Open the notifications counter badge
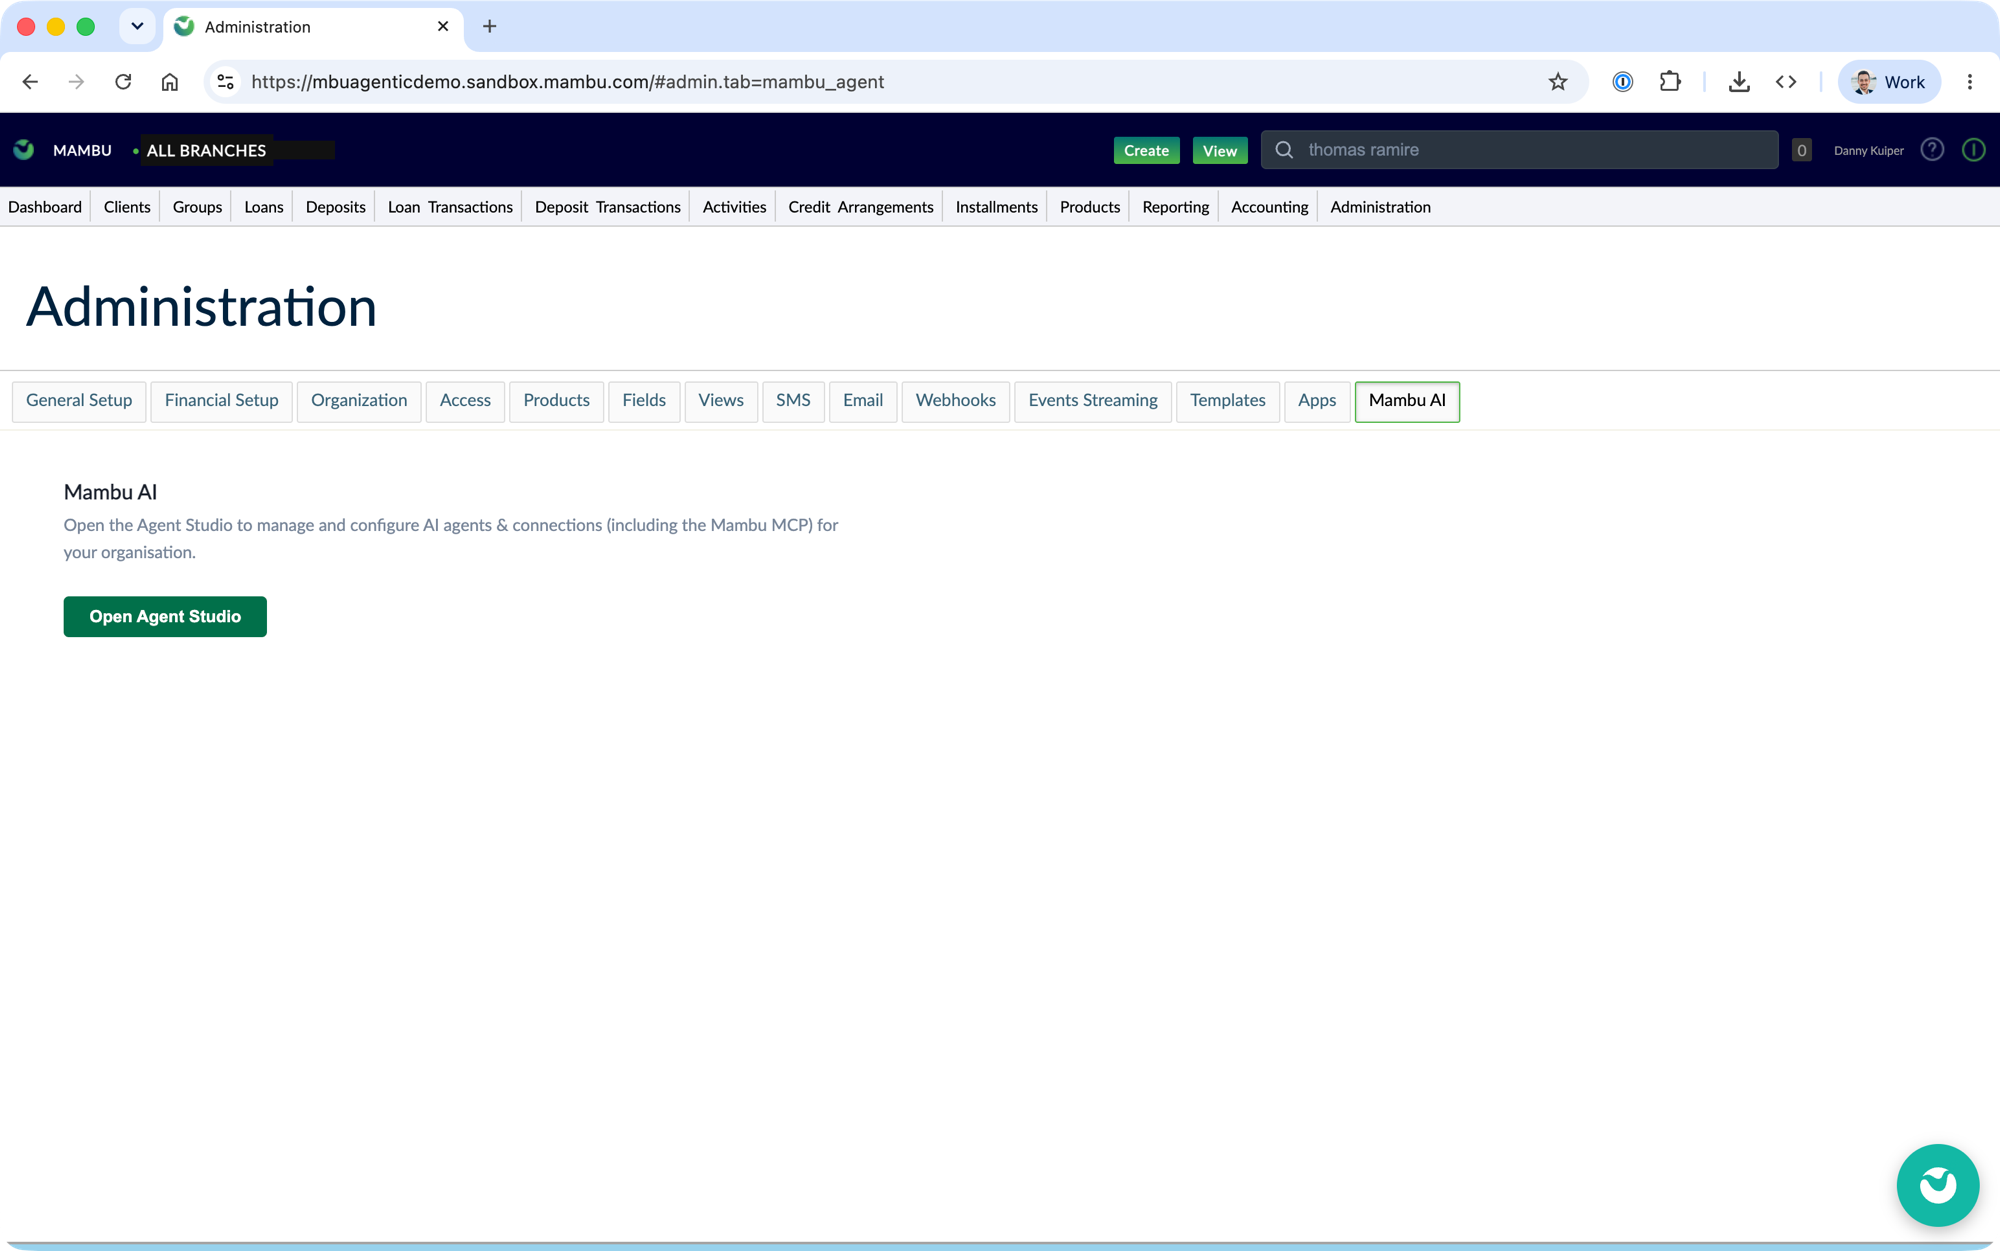Image resolution: width=2000 pixels, height=1251 pixels. tap(1801, 150)
